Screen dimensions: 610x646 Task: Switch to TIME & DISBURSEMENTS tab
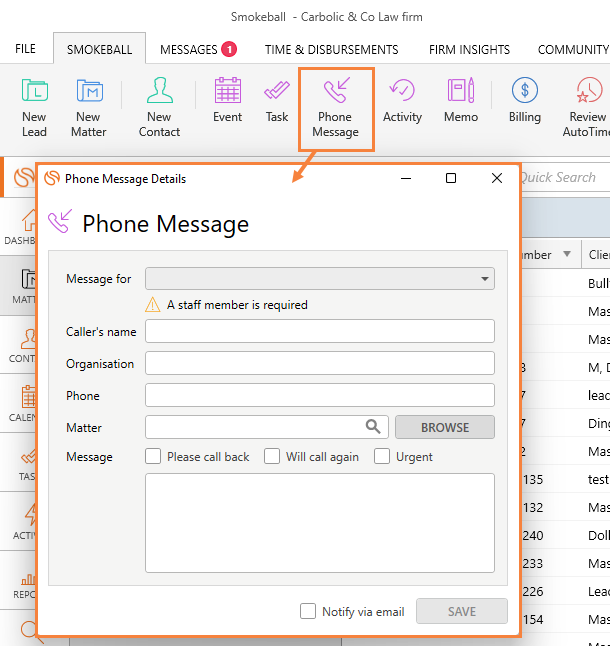[x=332, y=50]
